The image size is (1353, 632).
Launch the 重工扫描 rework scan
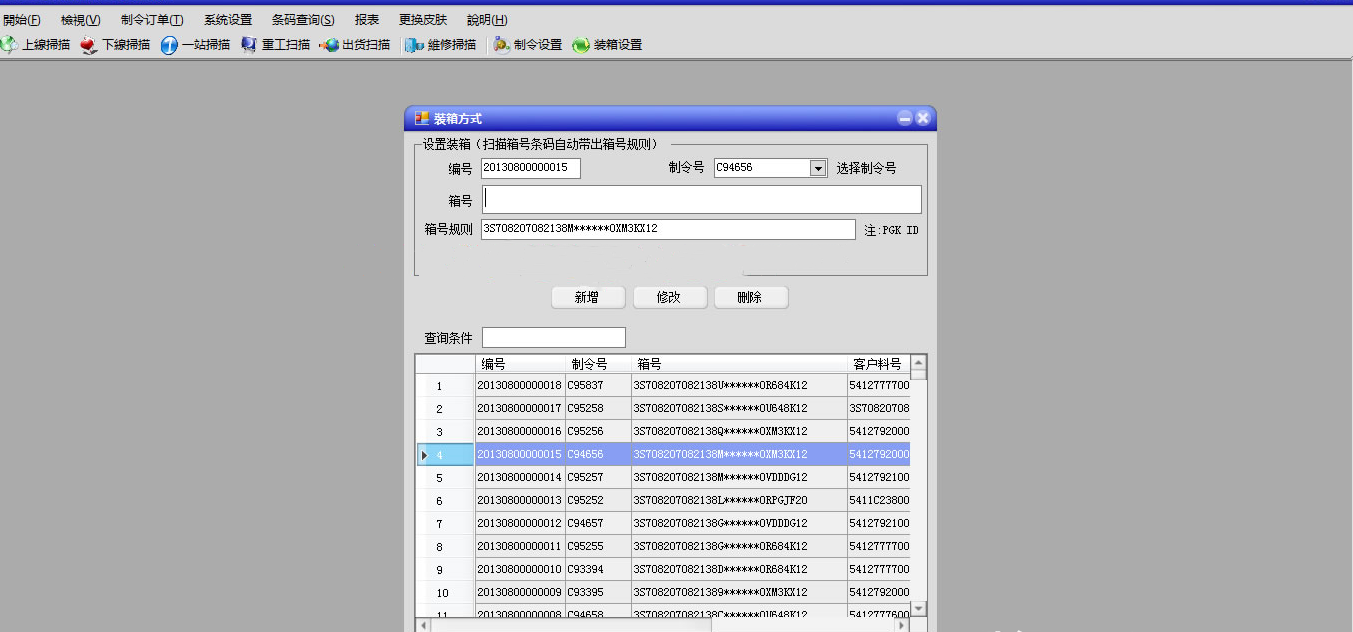click(249, 45)
